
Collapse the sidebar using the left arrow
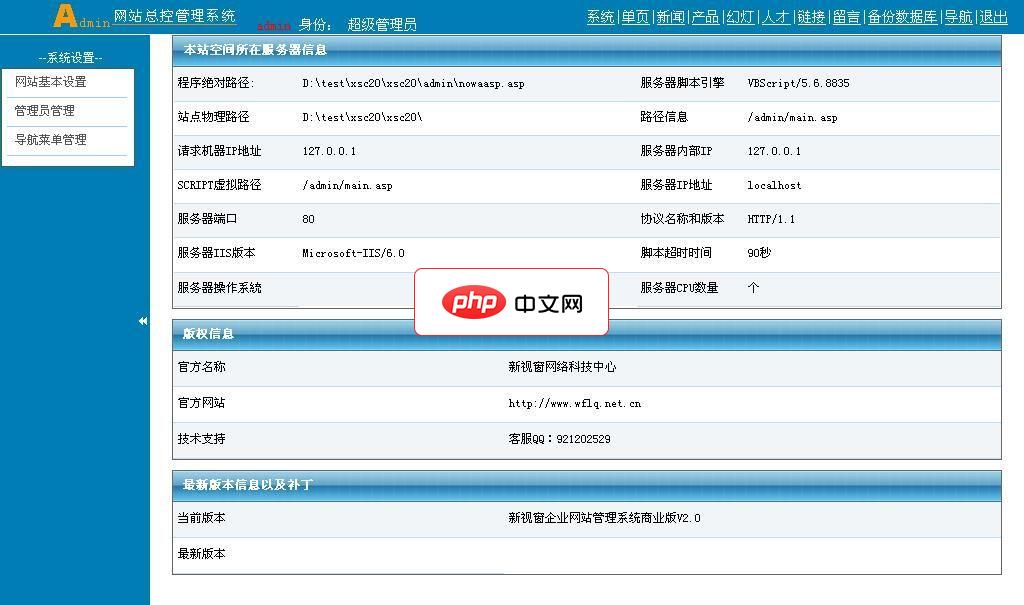tap(142, 322)
